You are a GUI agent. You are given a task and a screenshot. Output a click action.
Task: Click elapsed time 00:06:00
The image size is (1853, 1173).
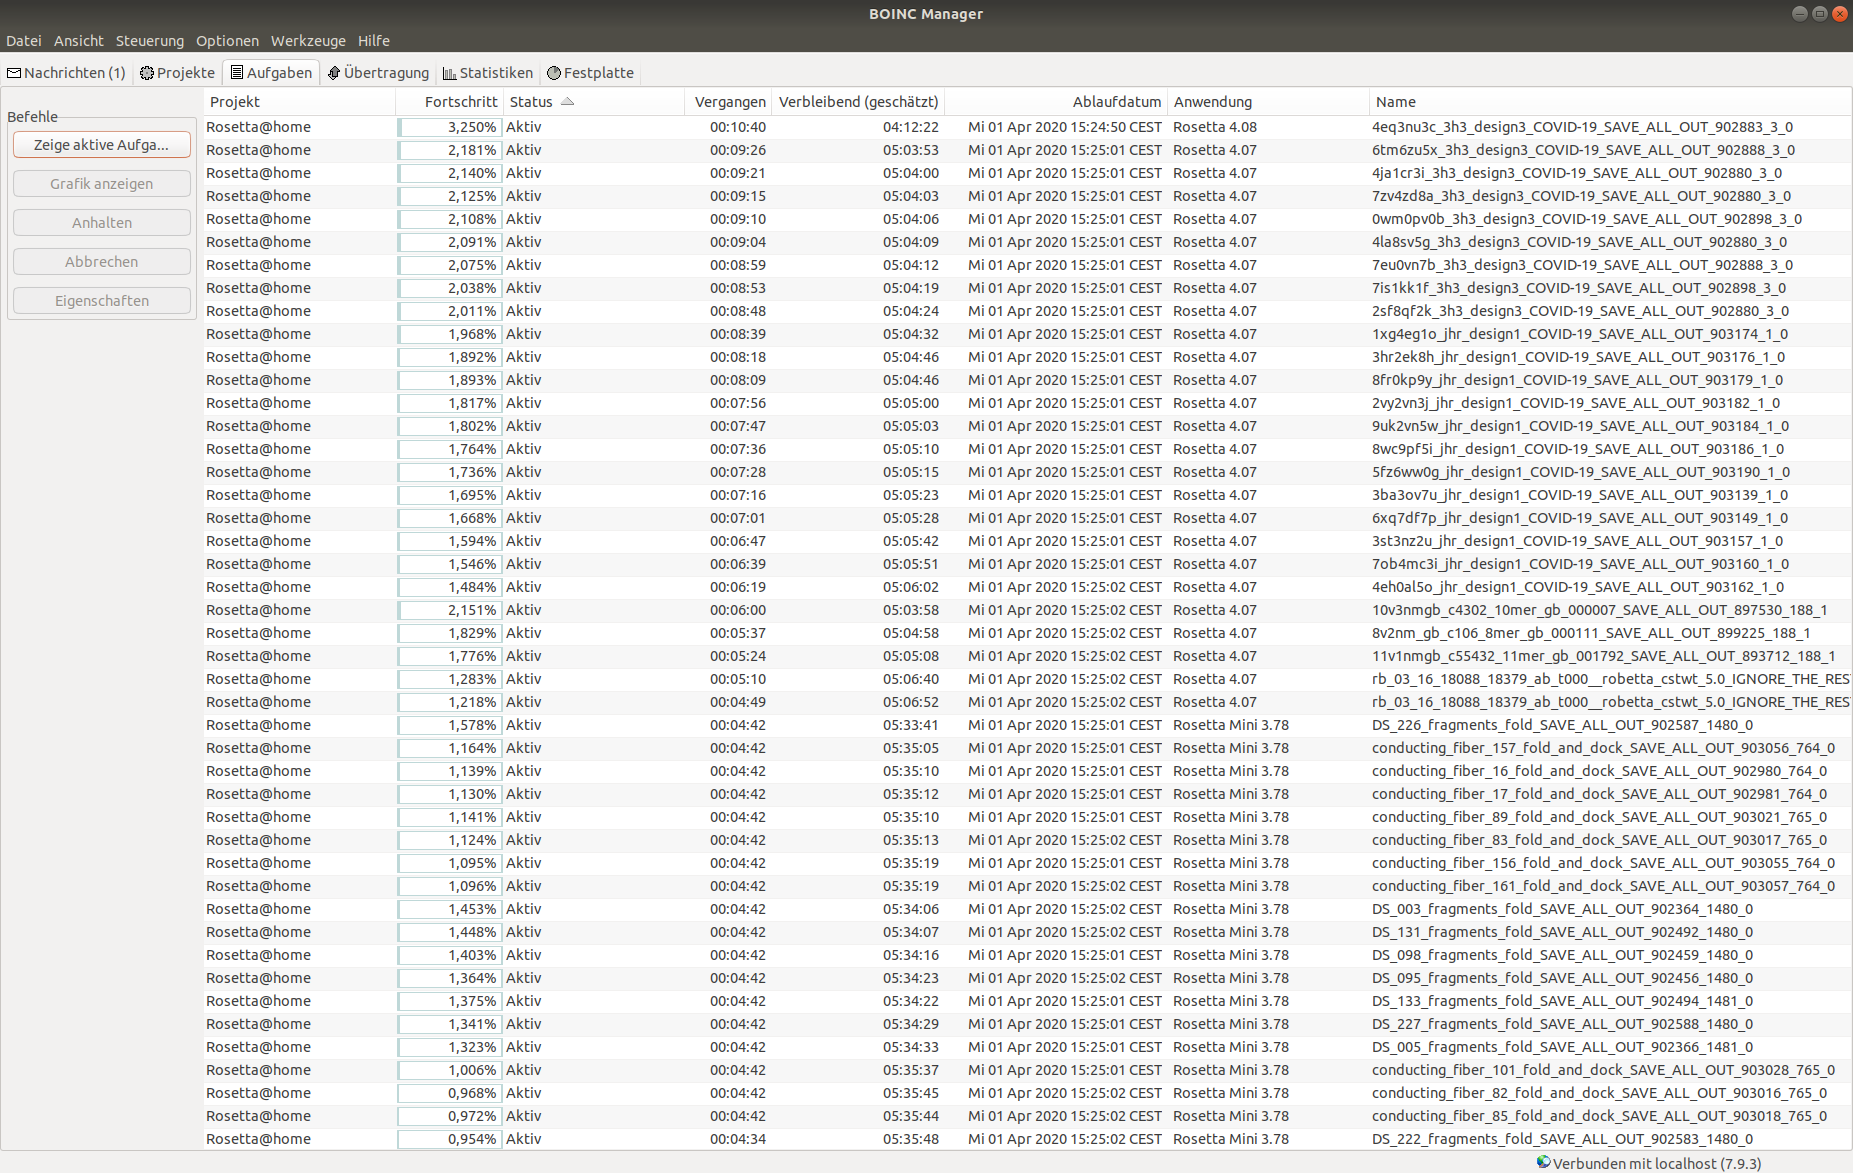click(738, 610)
